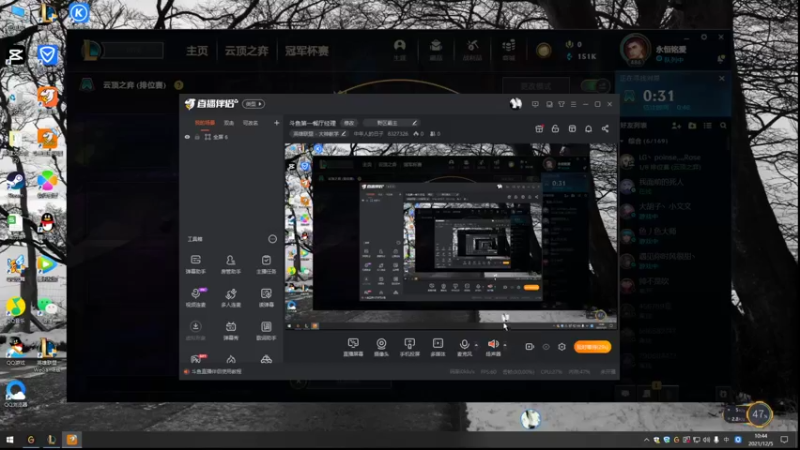Open the feedback message icon in title bar
This screenshot has height=450, width=800.
coord(535,104)
